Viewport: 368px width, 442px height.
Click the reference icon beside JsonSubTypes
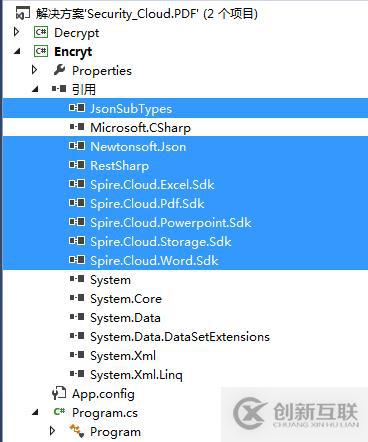77,108
